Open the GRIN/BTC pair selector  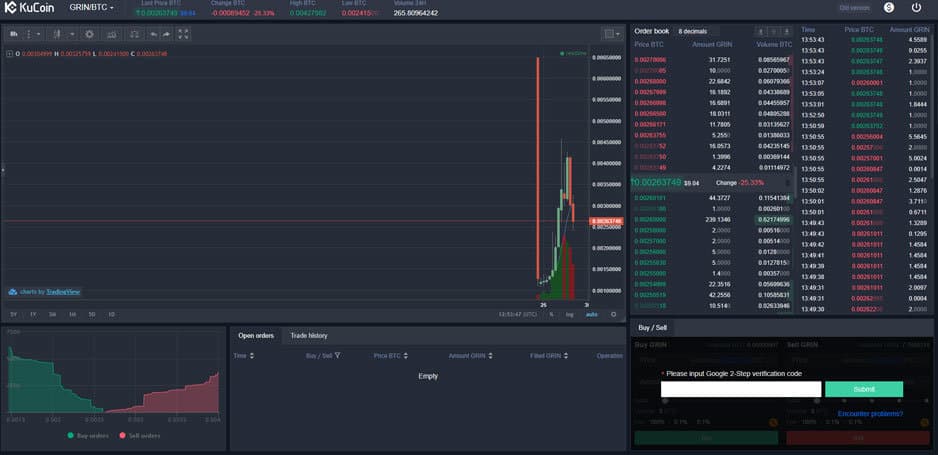pos(92,8)
